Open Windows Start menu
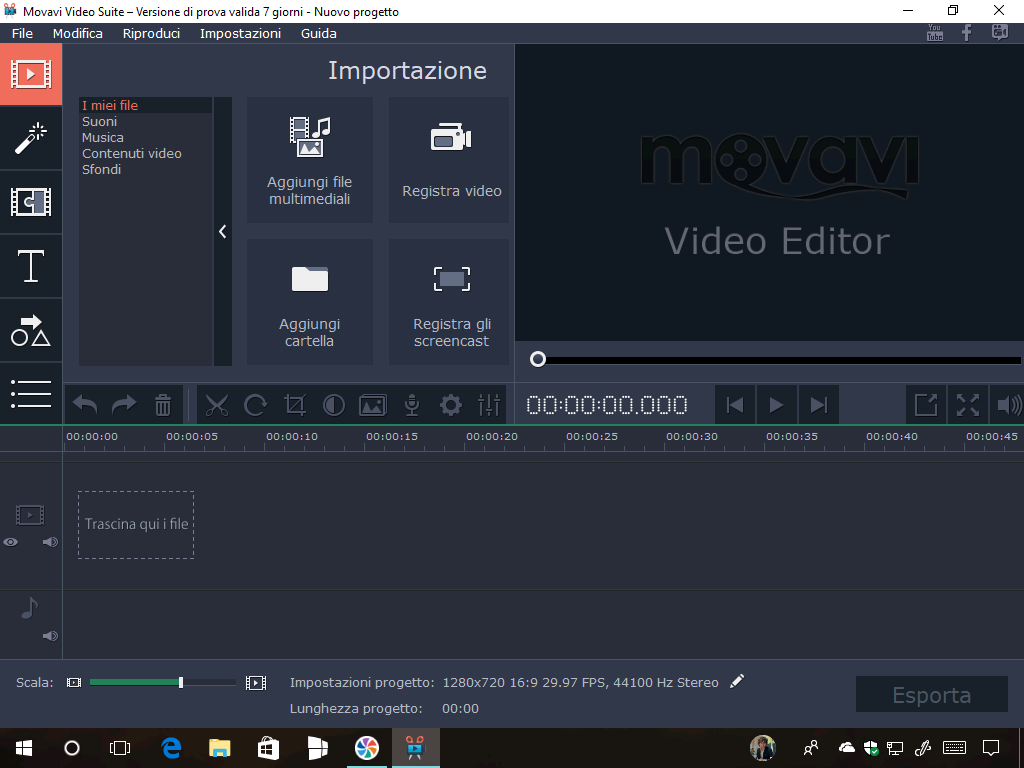The width and height of the screenshot is (1024, 768). click(24, 748)
